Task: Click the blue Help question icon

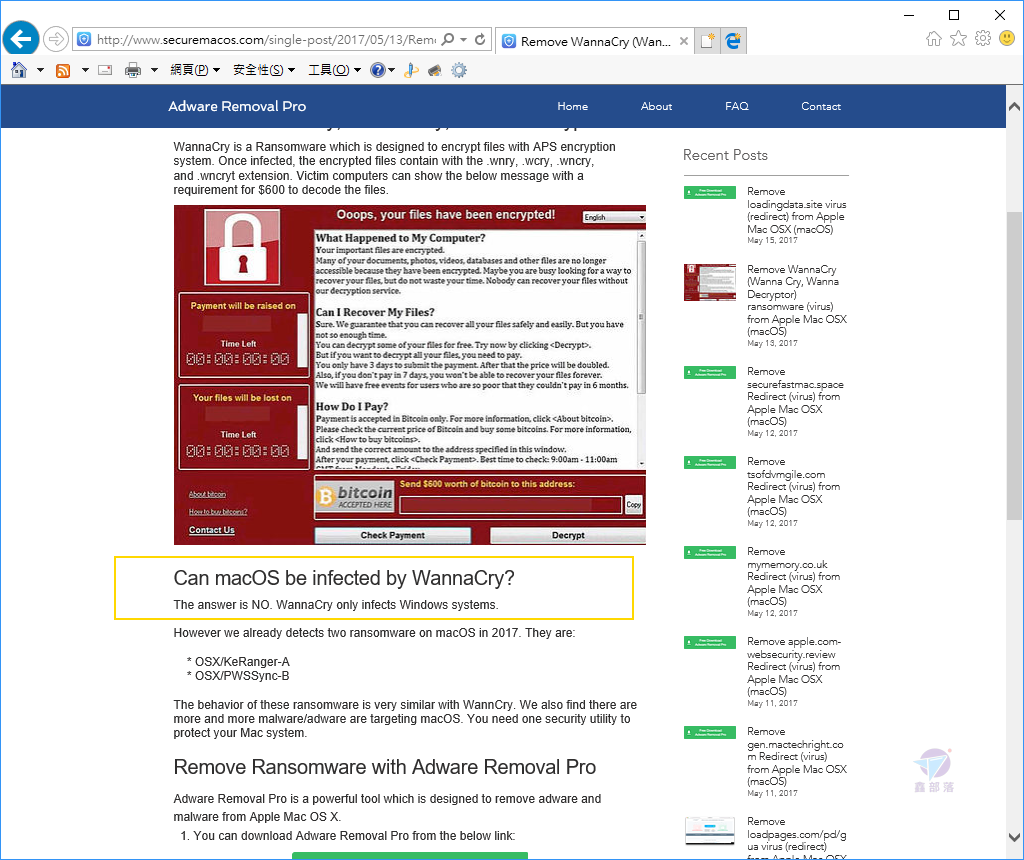Action: pos(377,70)
